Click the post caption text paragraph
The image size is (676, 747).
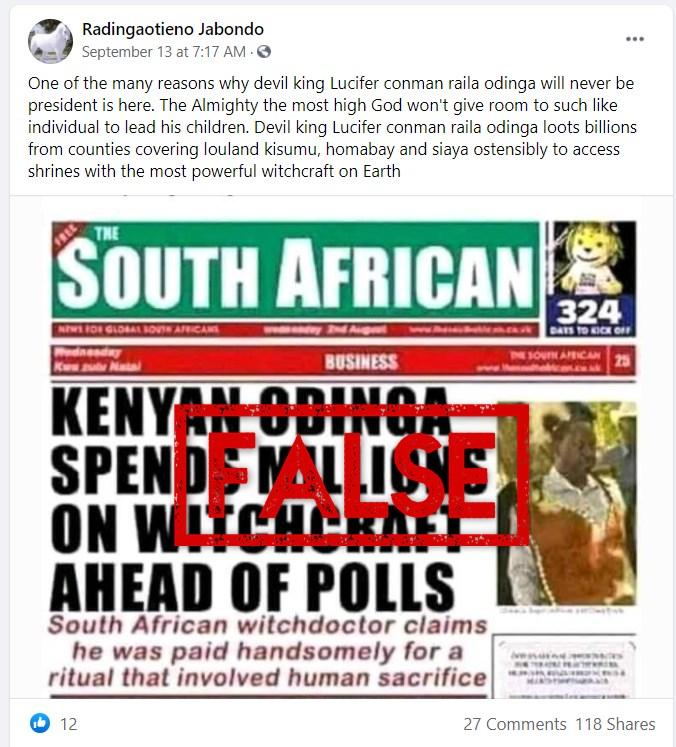pyautogui.click(x=332, y=127)
